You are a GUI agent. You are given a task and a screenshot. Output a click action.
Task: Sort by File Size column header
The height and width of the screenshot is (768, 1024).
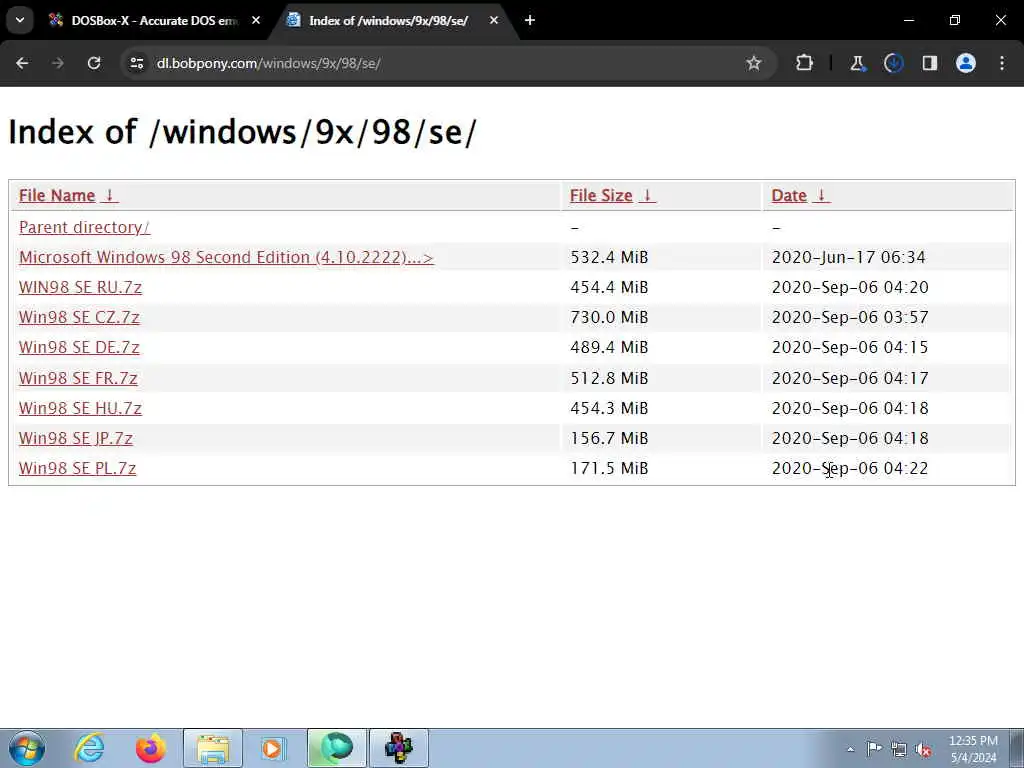601,195
